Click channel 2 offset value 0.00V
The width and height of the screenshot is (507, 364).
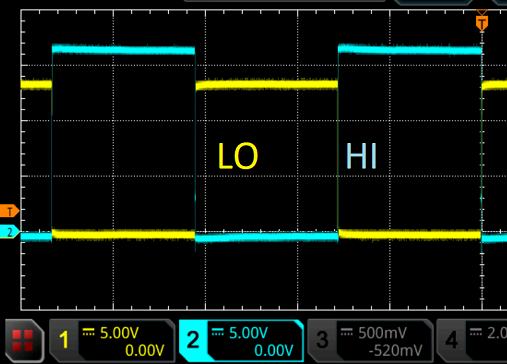(x=274, y=350)
